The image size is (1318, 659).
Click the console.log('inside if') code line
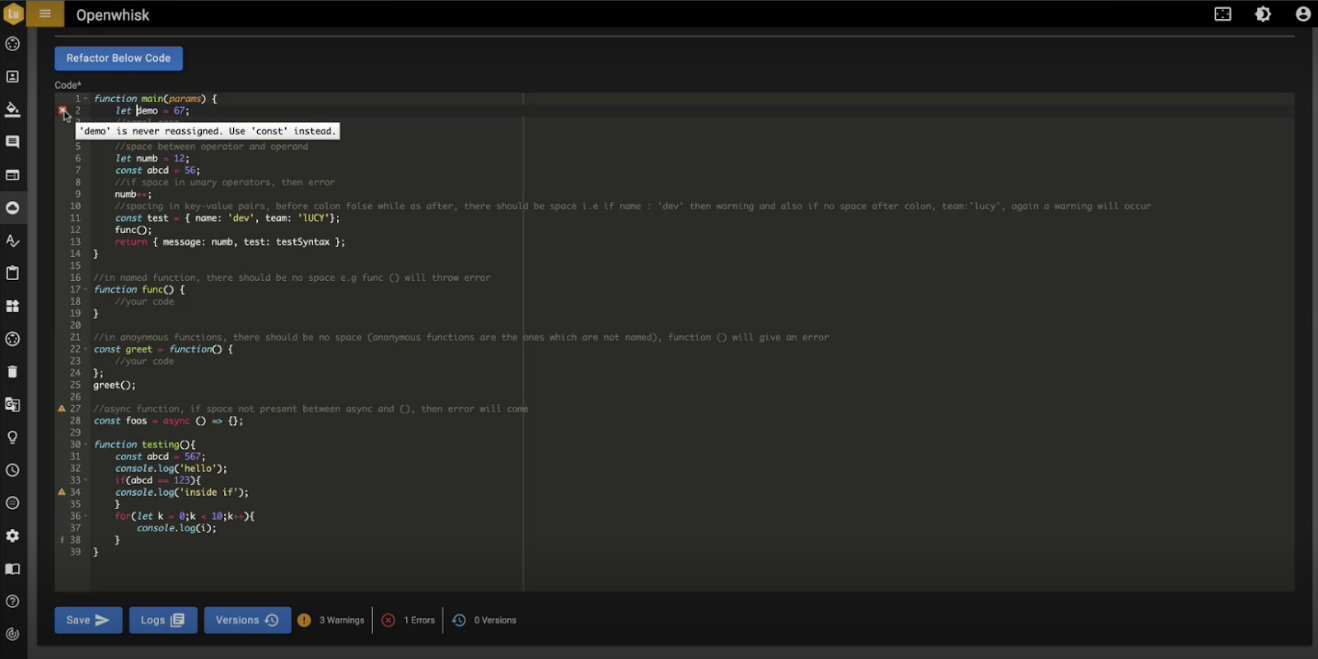pos(182,492)
